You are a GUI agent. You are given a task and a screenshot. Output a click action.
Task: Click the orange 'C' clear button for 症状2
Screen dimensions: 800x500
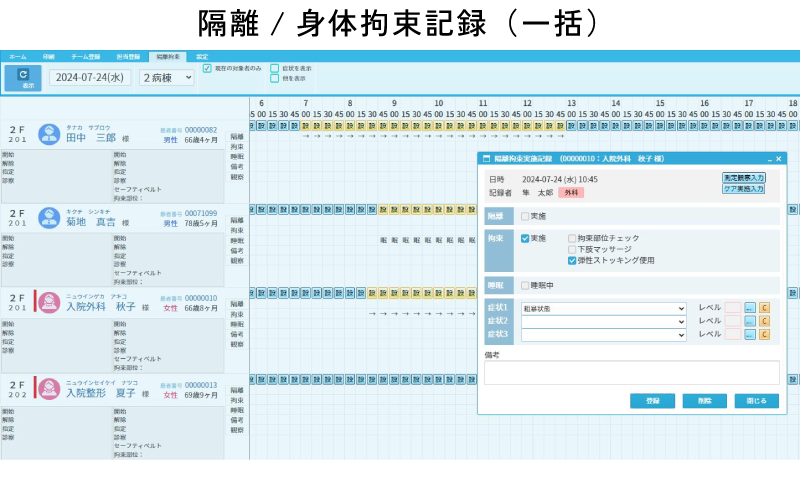(764, 321)
